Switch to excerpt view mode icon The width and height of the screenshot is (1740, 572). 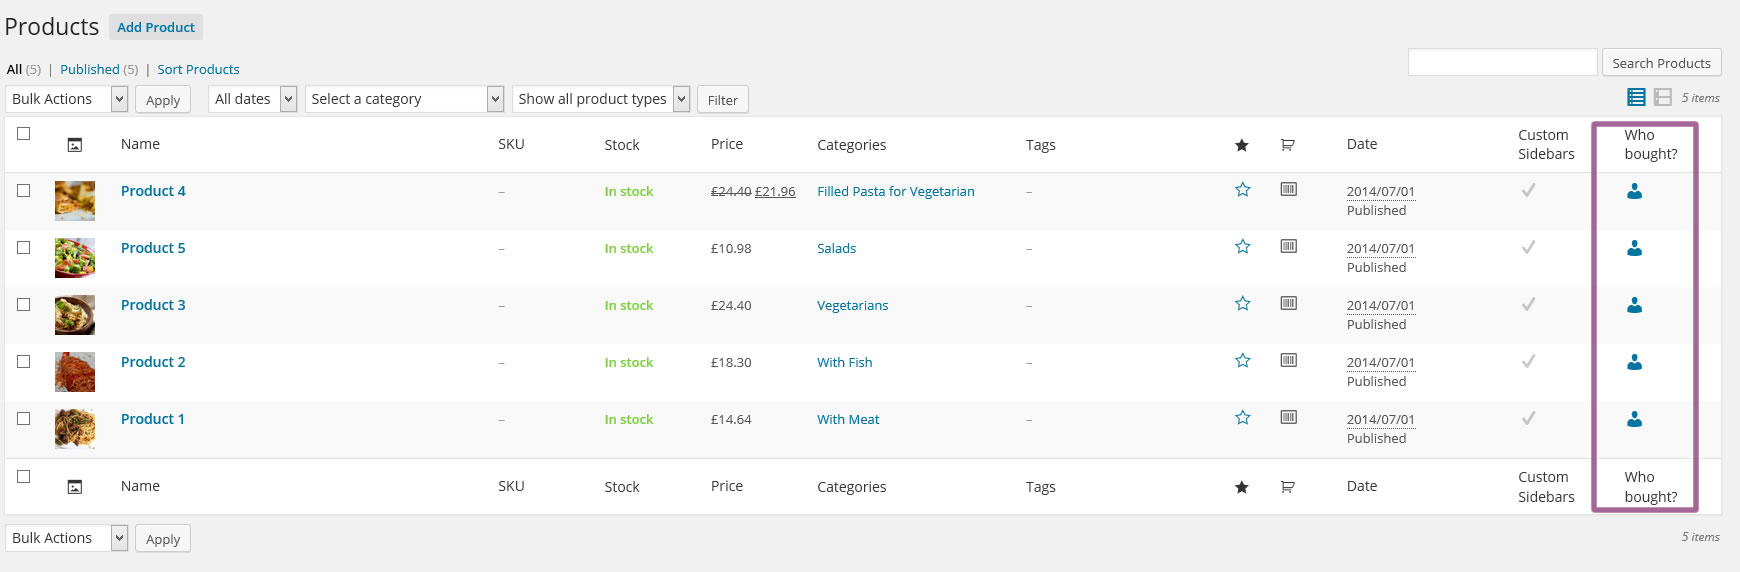coord(1662,97)
